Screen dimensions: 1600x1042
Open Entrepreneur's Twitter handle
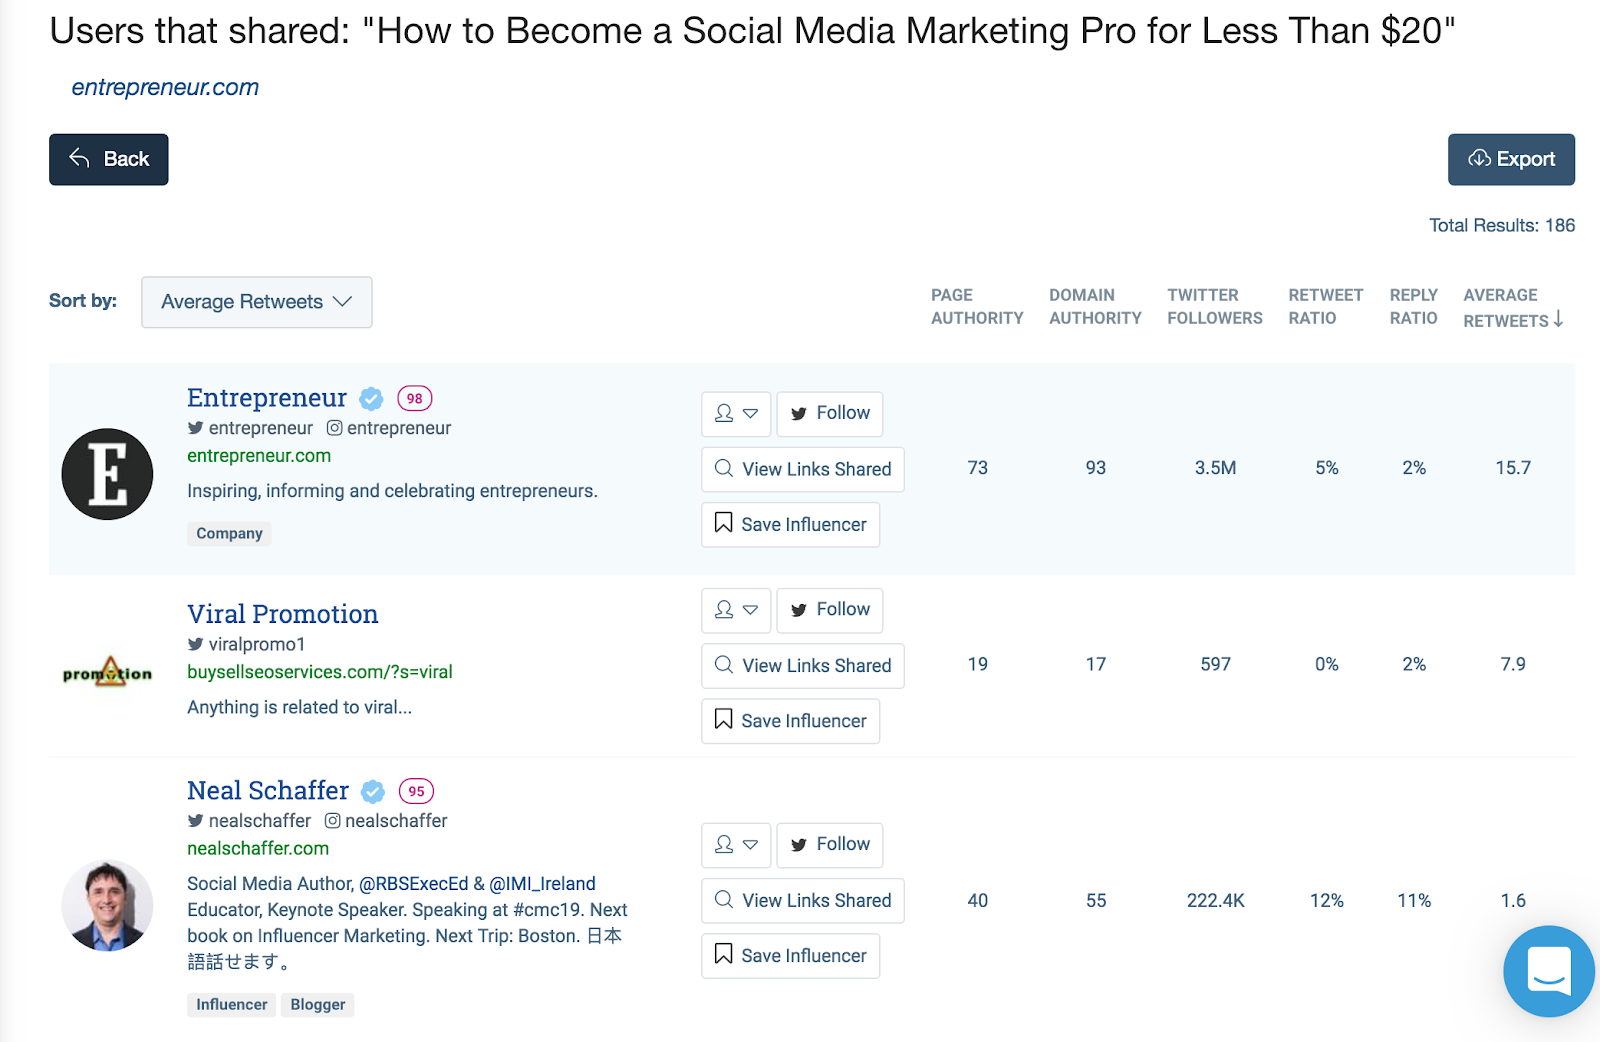tap(250, 428)
